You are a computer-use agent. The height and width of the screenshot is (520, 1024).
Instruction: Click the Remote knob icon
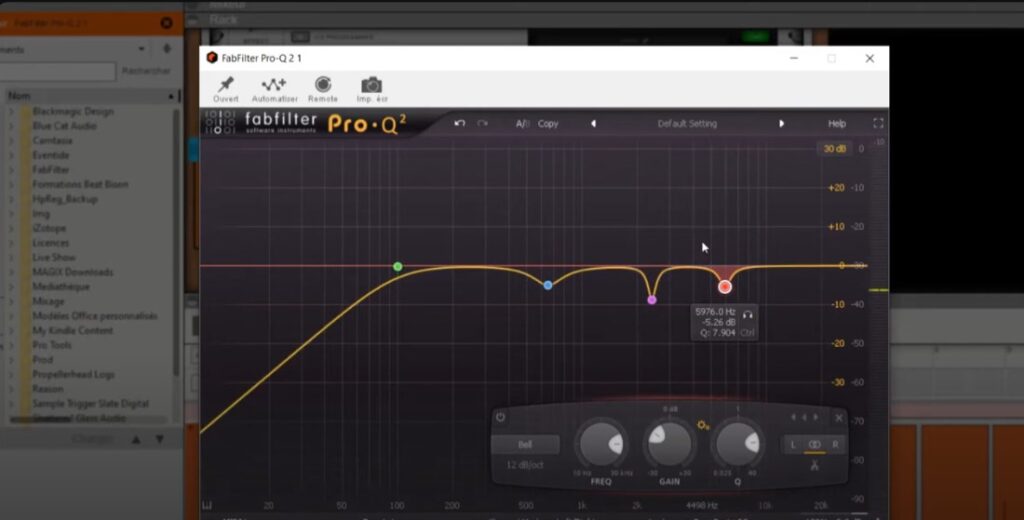[x=323, y=84]
